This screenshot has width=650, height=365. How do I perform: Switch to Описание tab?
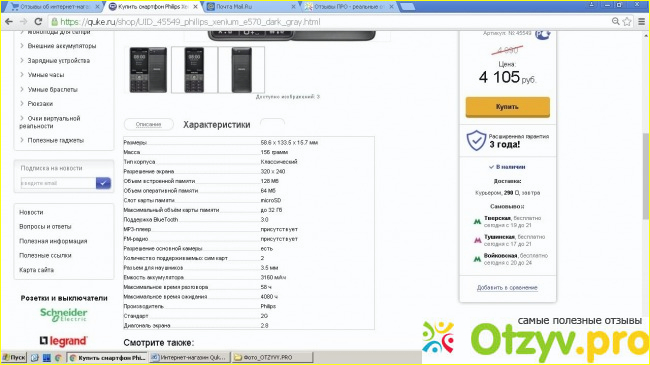point(148,124)
